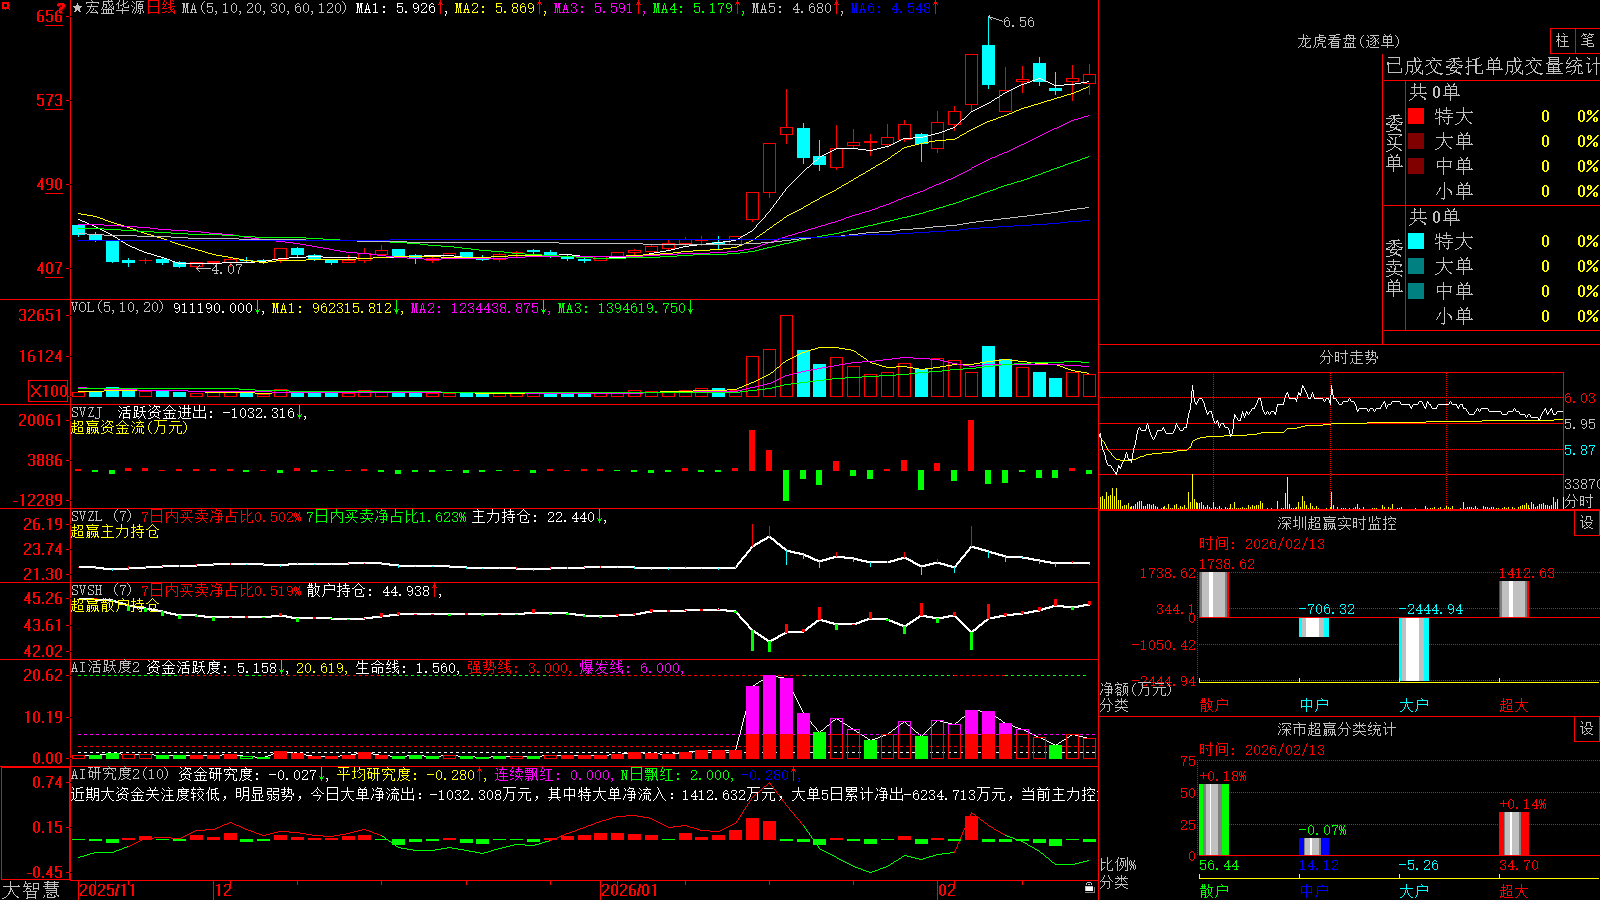Viewport: 1600px width, 900px height.
Task: Click the 6.56 high price annotation
Action: [1019, 22]
